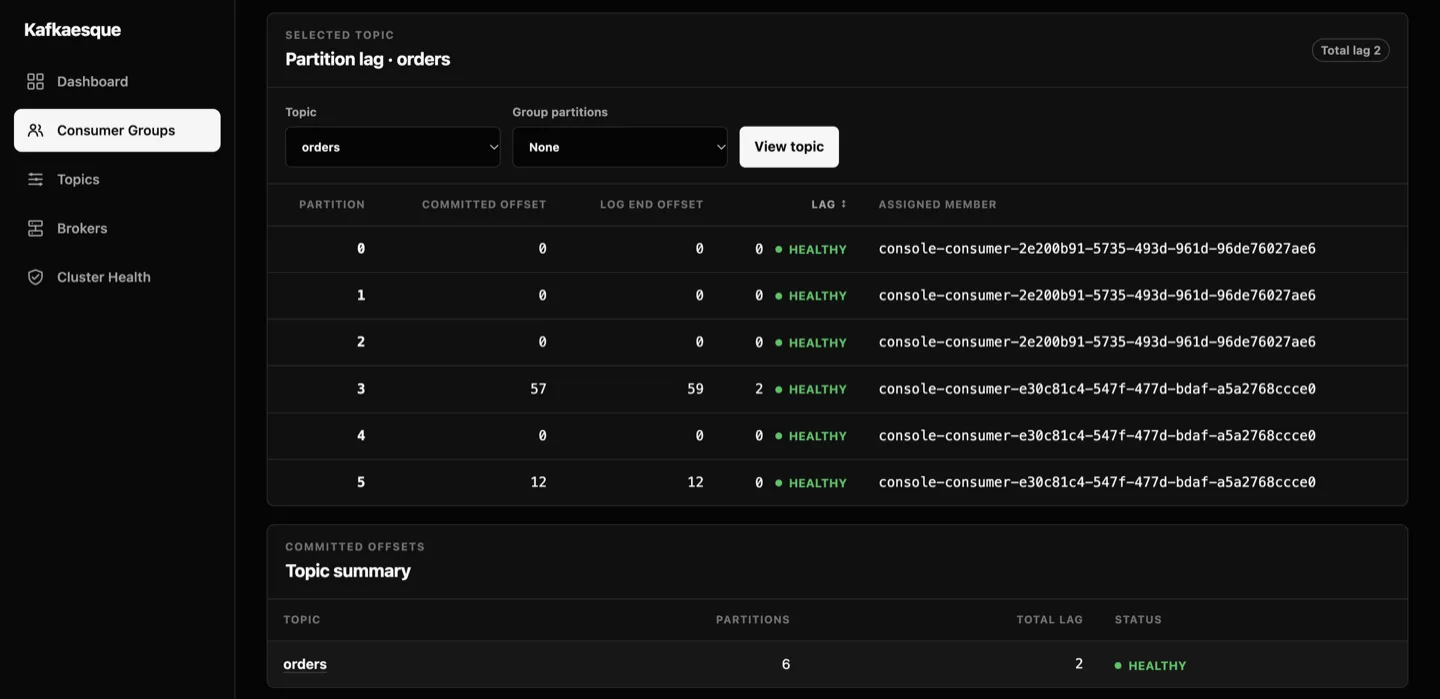Open the Group partitions dropdown
1440x699 pixels.
[620, 147]
